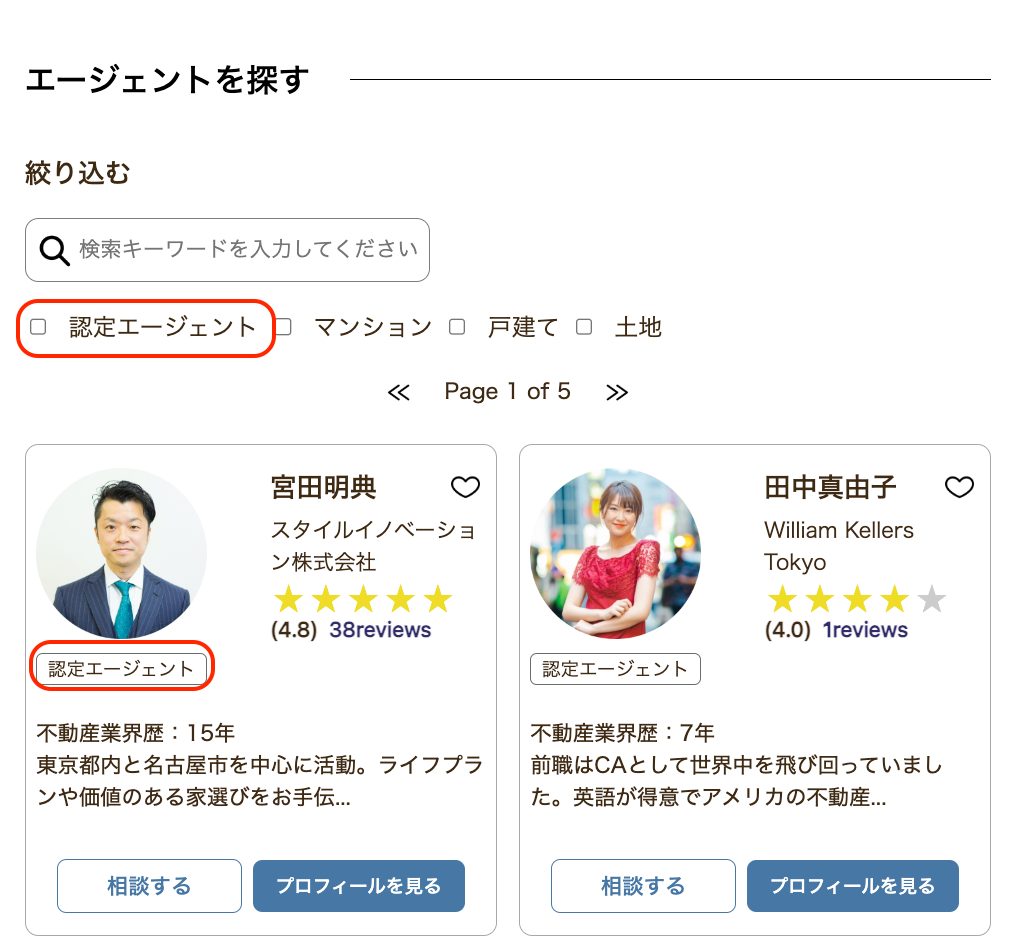The image size is (1016, 943).
Task: Click 宮田明典's star rating
Action: click(x=362, y=600)
